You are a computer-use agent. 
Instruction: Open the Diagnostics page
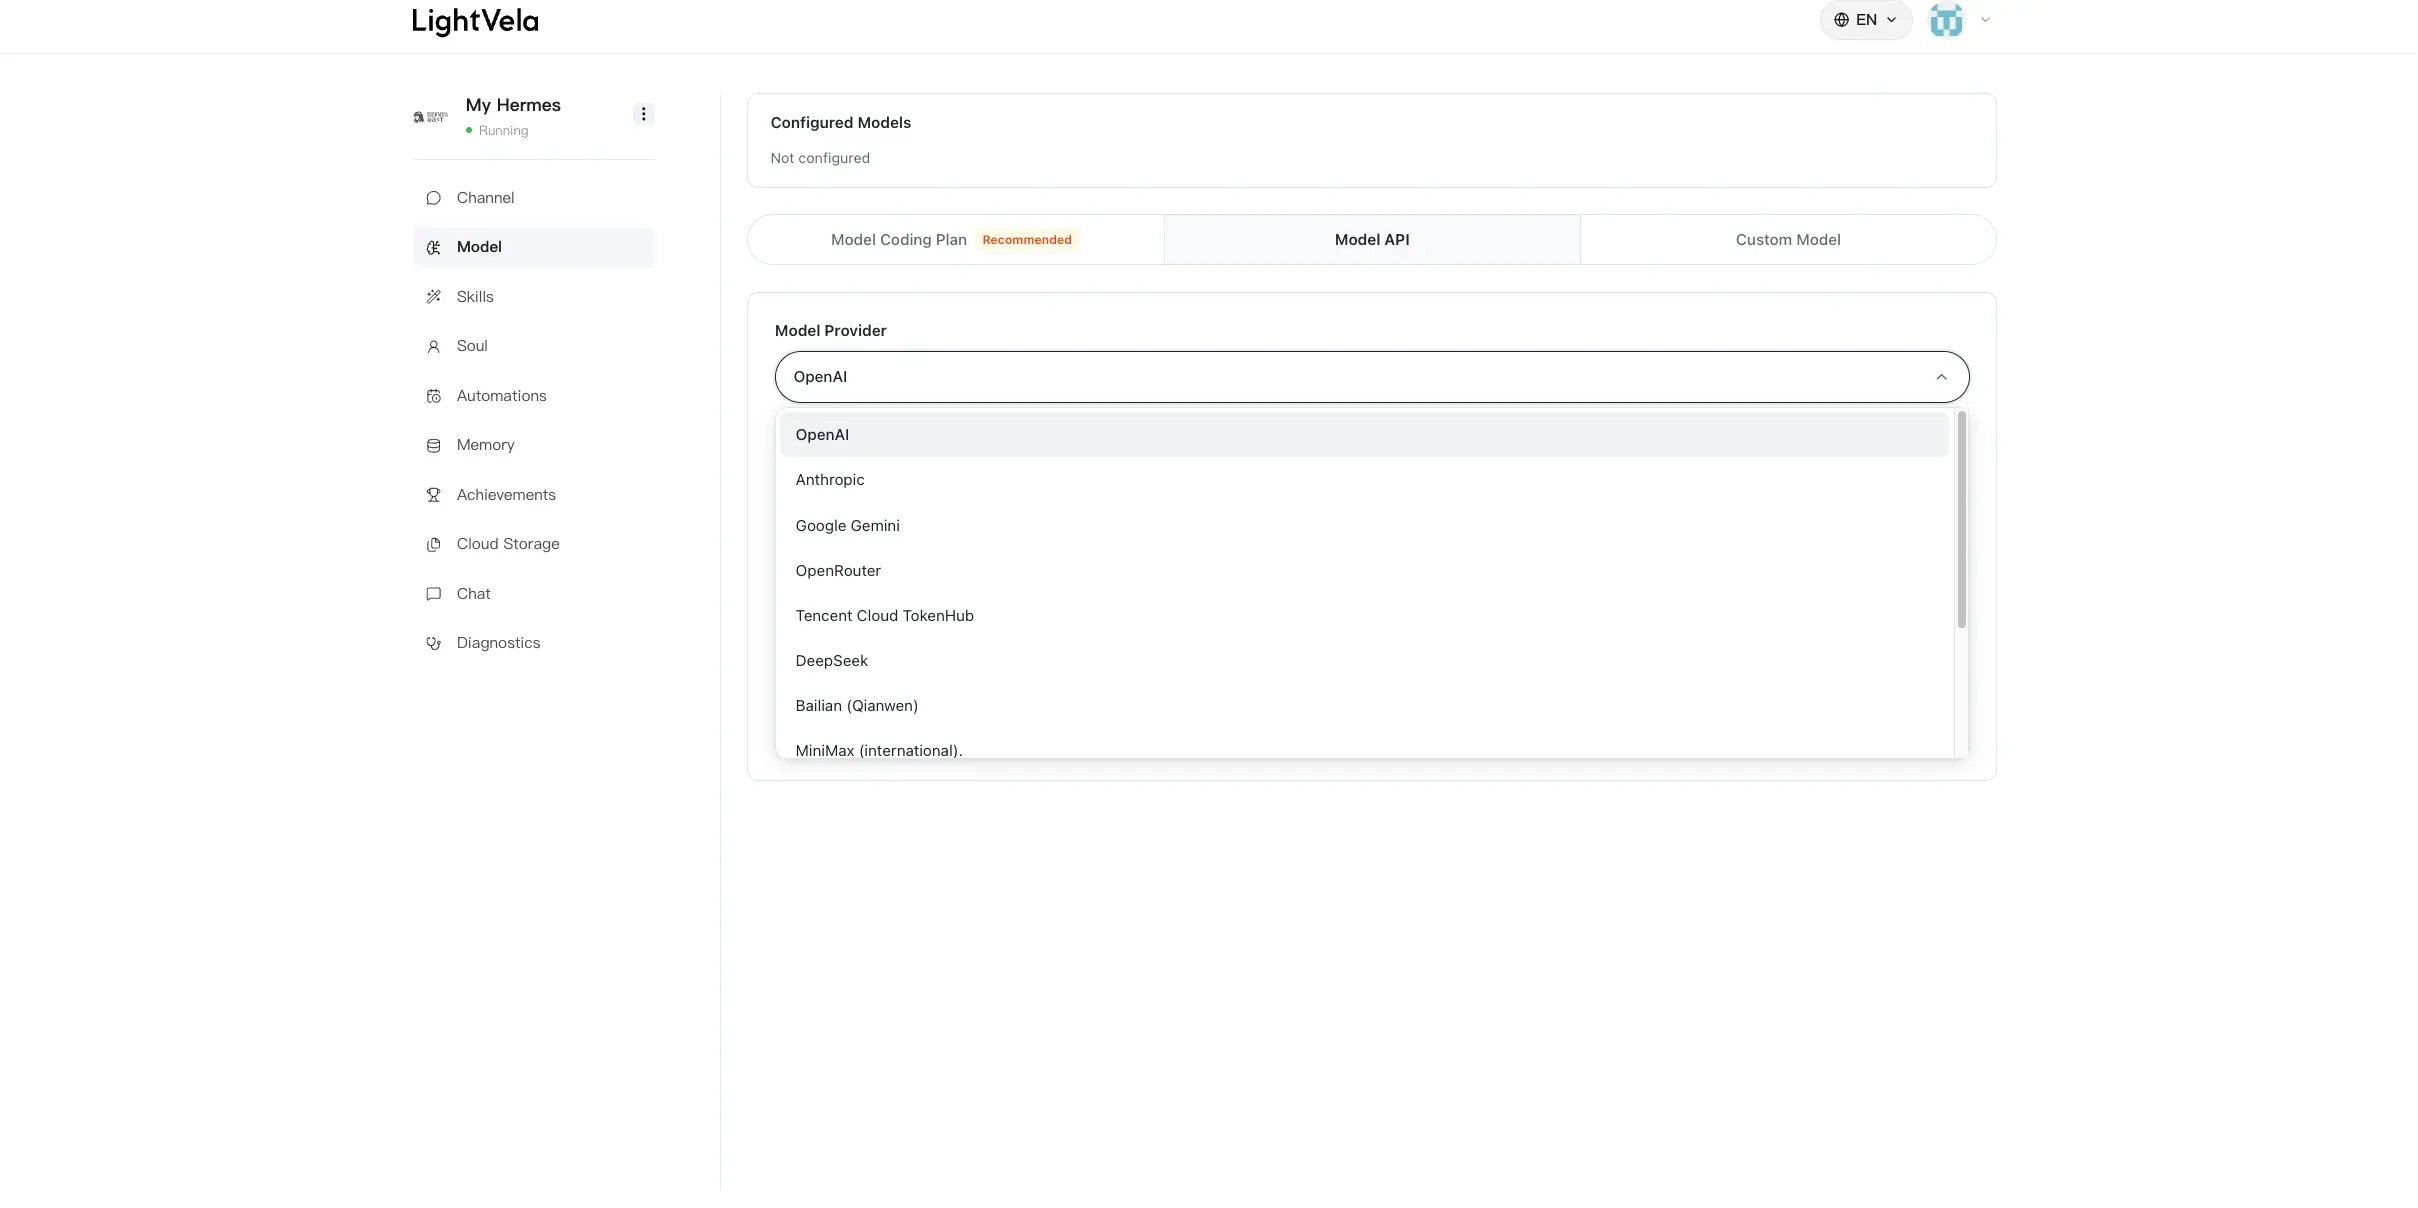[534, 643]
